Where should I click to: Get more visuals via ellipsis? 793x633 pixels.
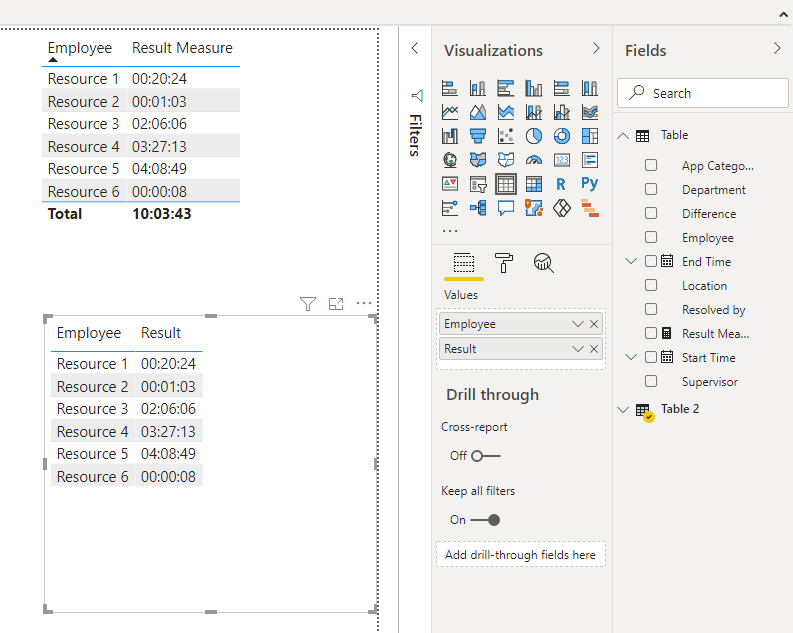pyautogui.click(x=450, y=231)
